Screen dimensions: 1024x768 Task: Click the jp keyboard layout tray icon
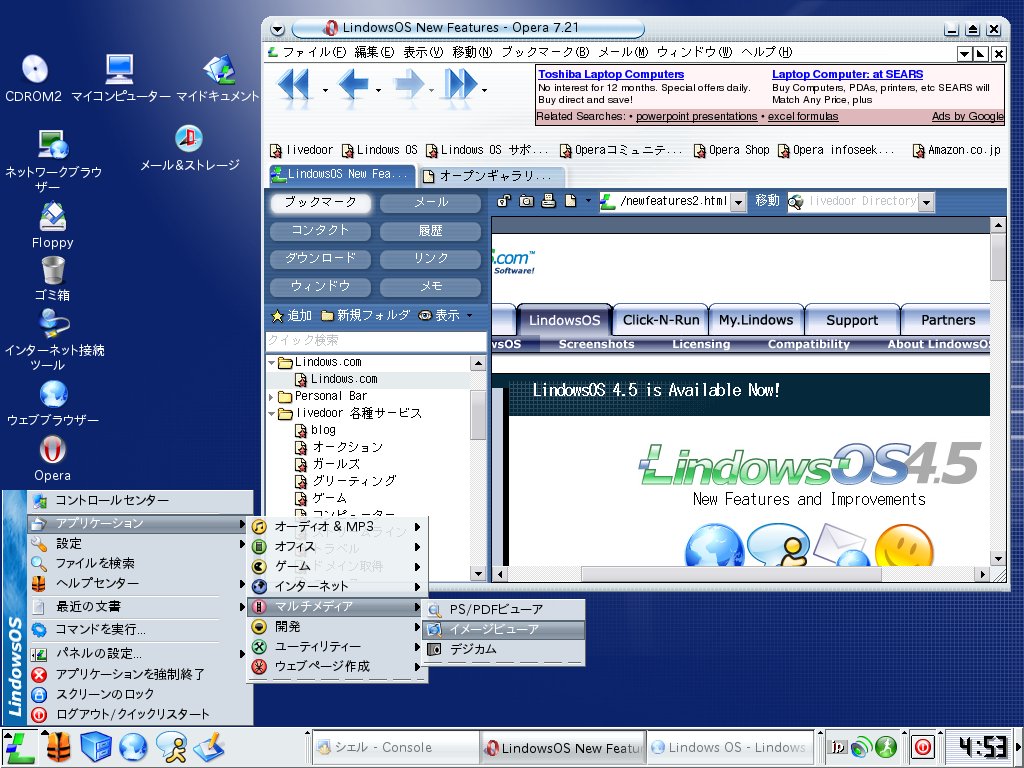837,746
